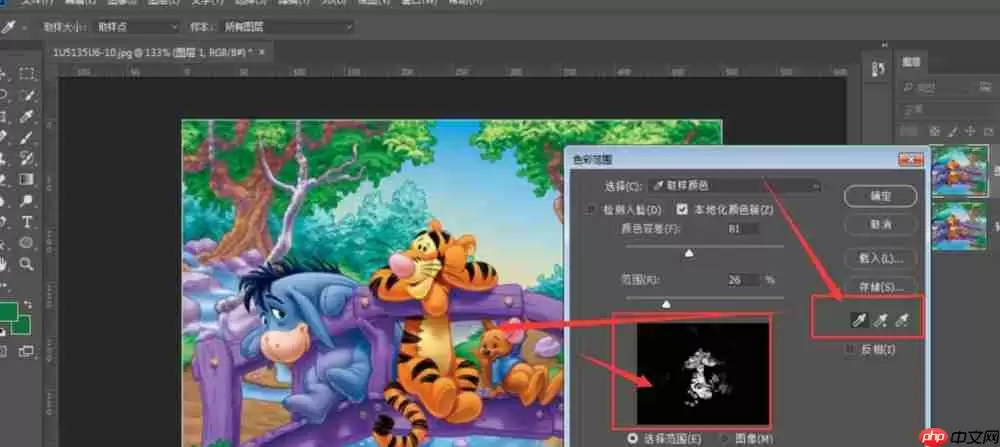Click the 颜色容差 fuzziness slider handle
The image size is (1000, 447).
click(689, 253)
